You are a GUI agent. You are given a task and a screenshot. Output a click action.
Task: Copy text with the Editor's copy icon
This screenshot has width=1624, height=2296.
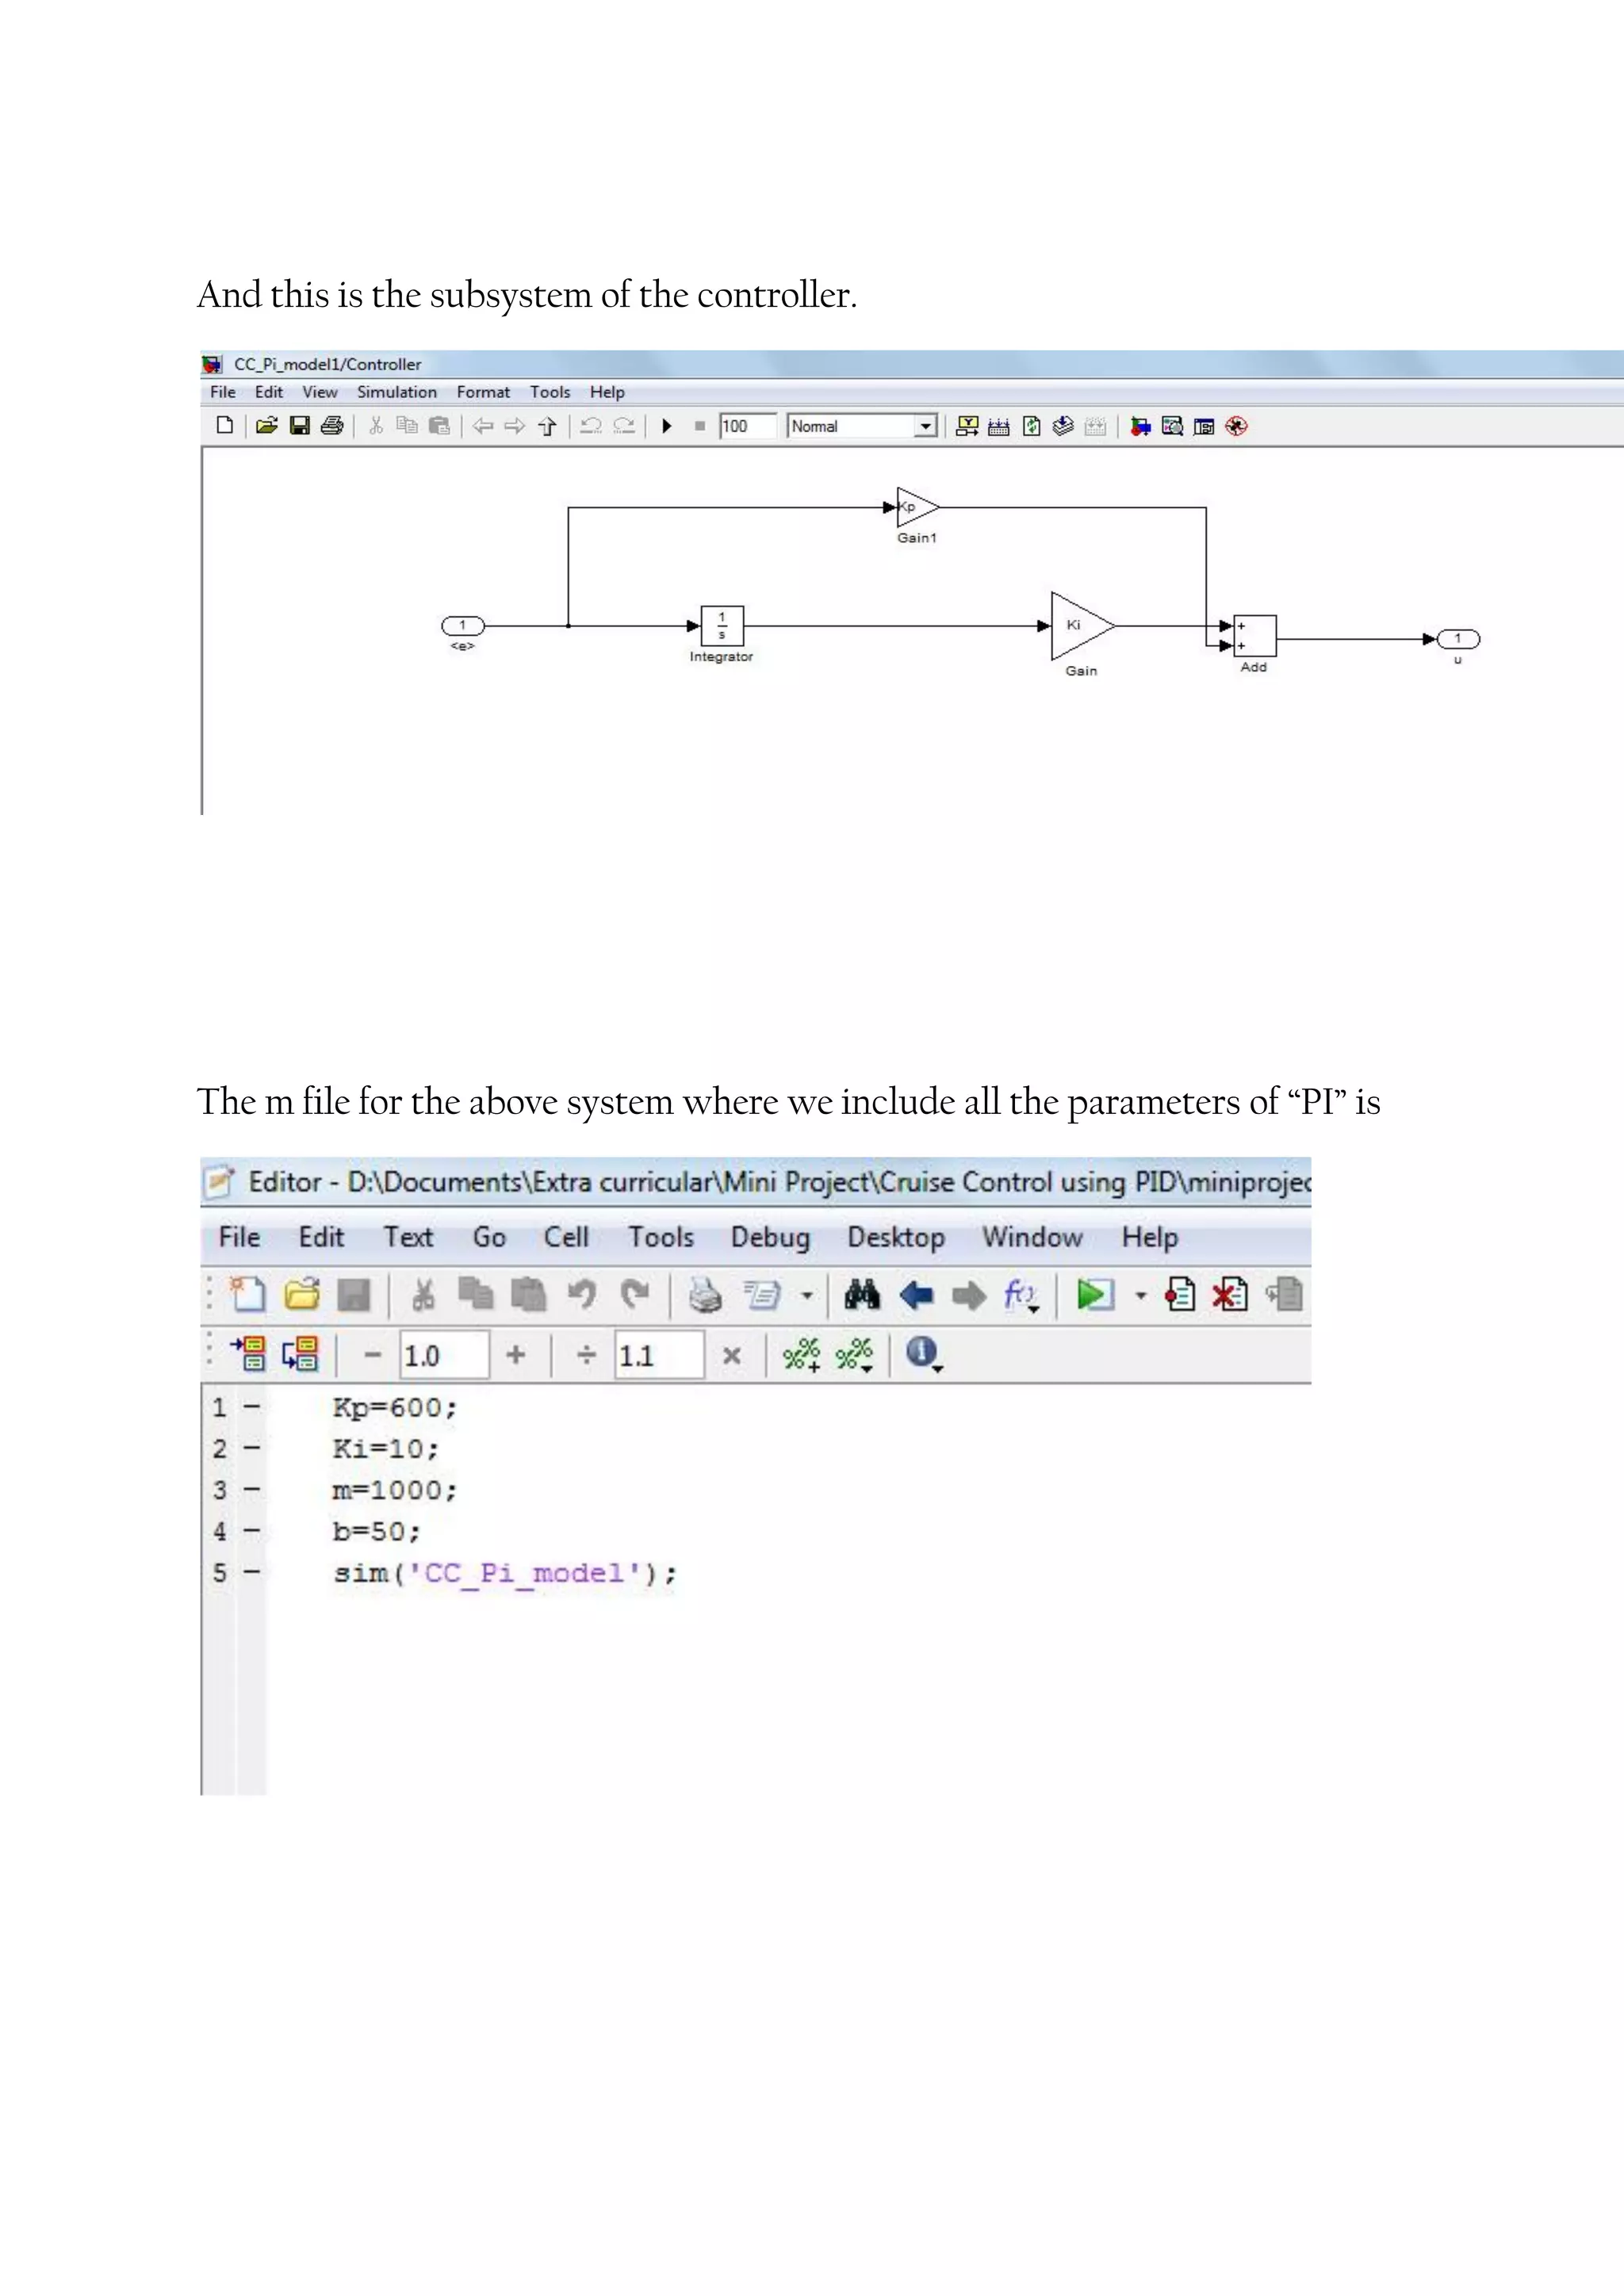[x=475, y=1295]
